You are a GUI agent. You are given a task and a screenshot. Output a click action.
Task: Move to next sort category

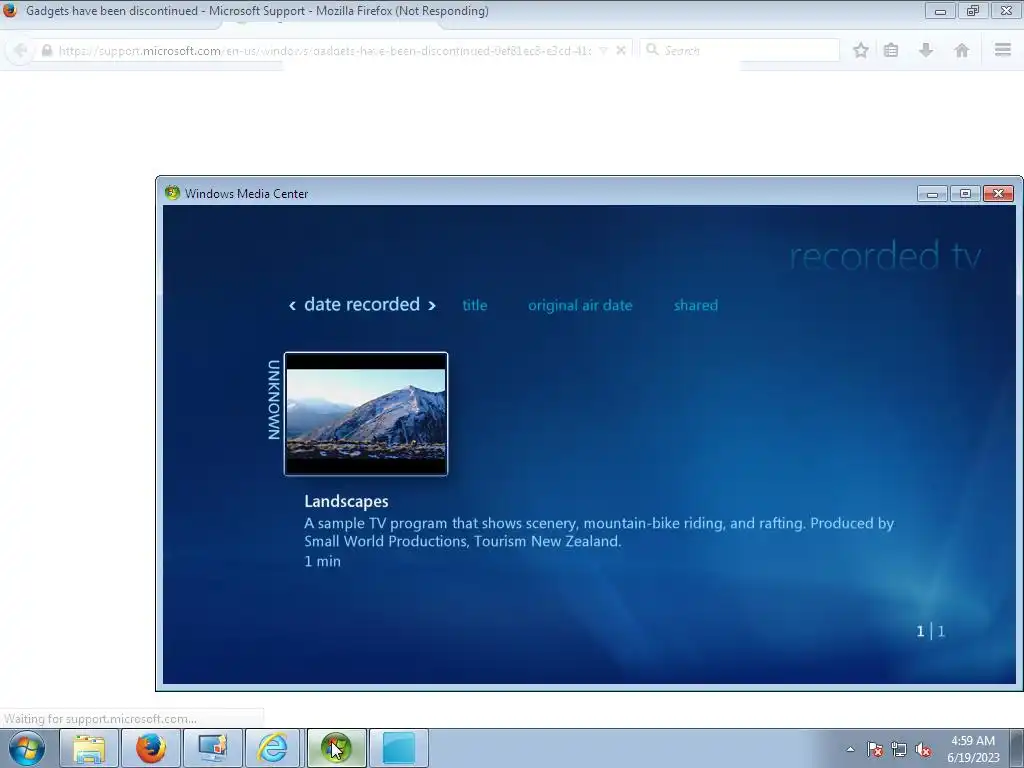(x=432, y=306)
